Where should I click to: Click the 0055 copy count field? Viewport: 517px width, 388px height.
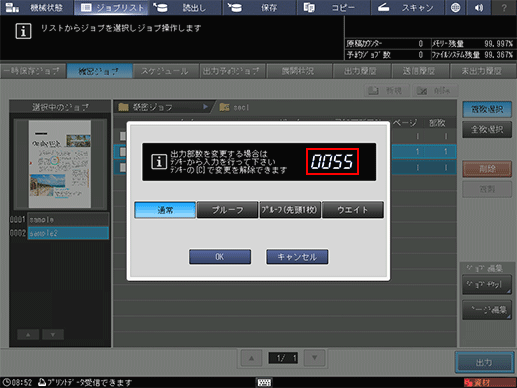[332, 162]
